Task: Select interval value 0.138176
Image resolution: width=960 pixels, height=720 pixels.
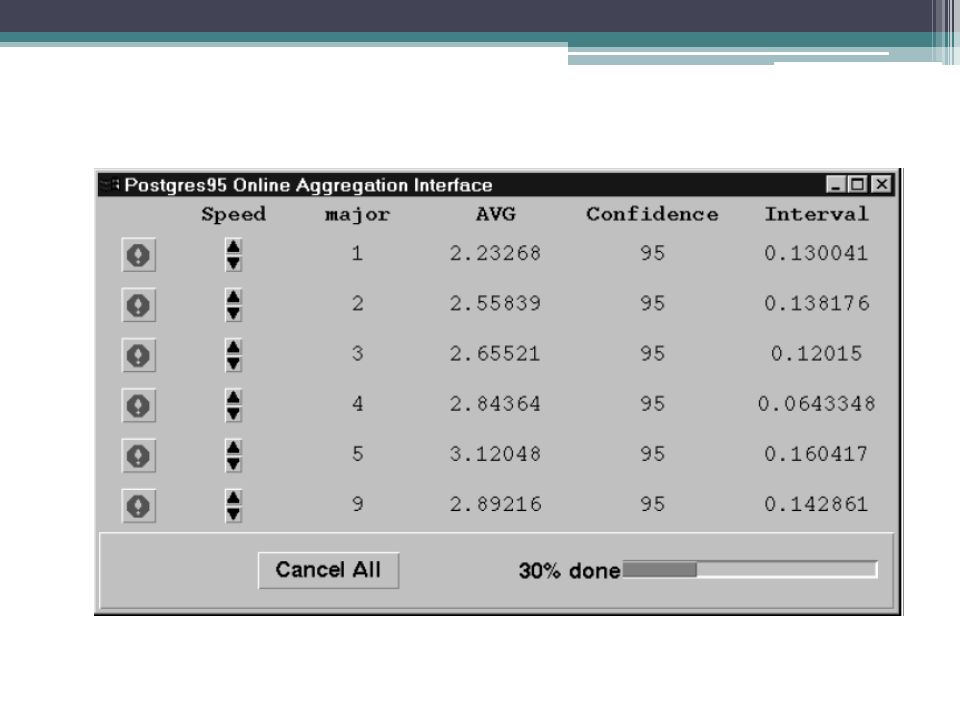Action: click(817, 304)
